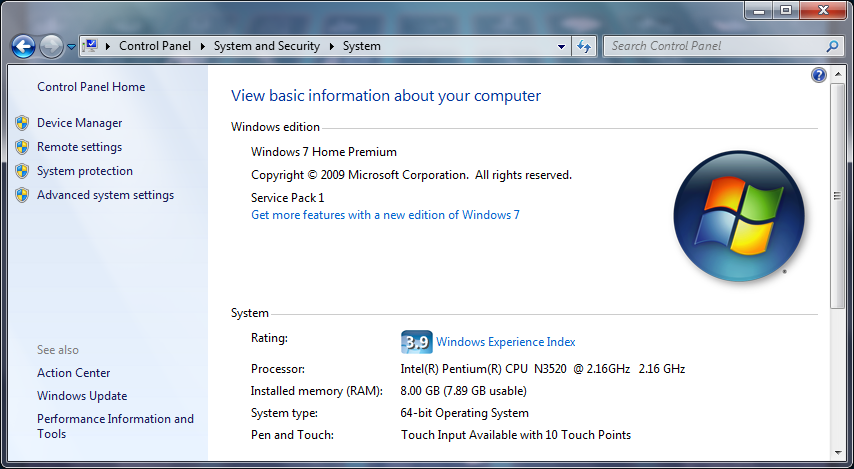The width and height of the screenshot is (854, 469).
Task: Click Get more features with new edition link
Action: [x=385, y=215]
